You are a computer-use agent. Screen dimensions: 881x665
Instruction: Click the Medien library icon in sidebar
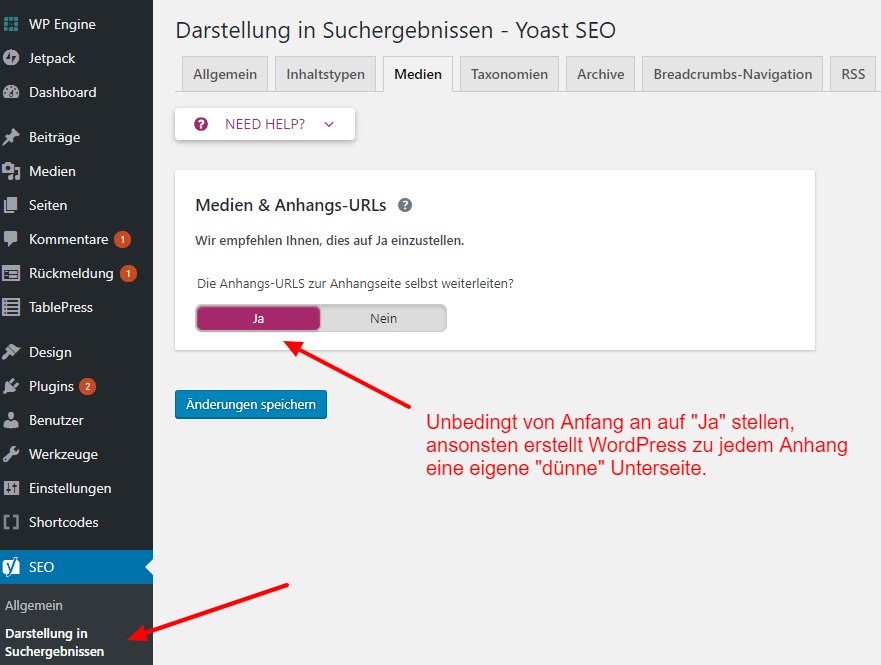coord(11,171)
